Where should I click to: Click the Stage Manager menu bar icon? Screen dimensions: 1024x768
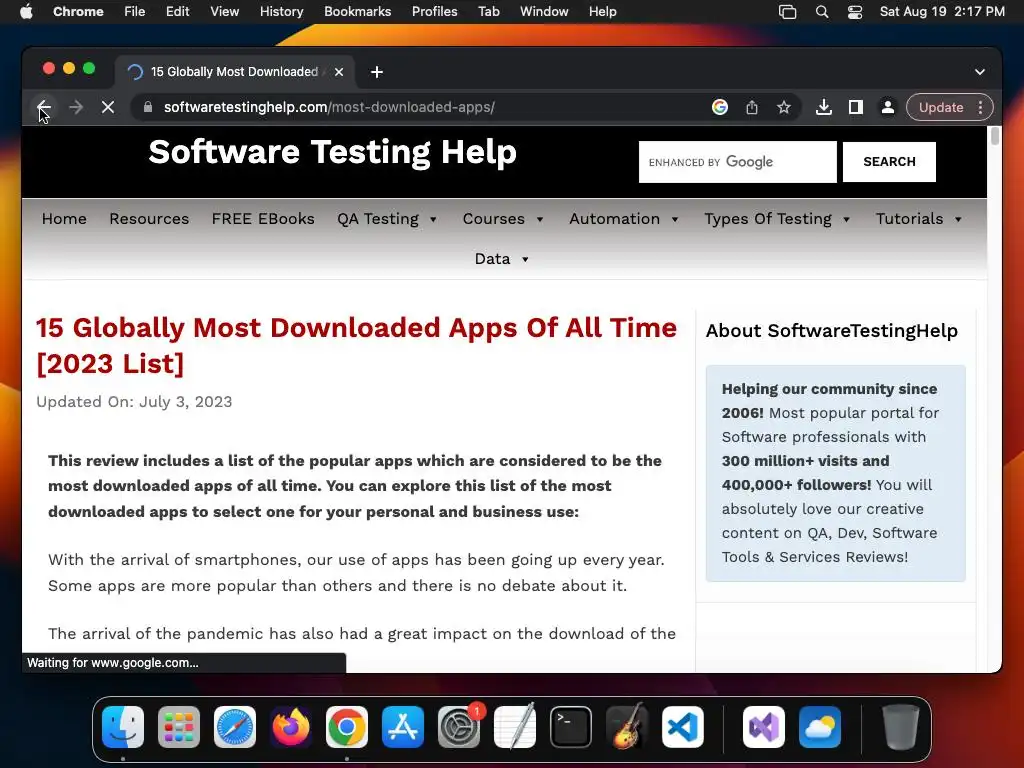coord(788,12)
